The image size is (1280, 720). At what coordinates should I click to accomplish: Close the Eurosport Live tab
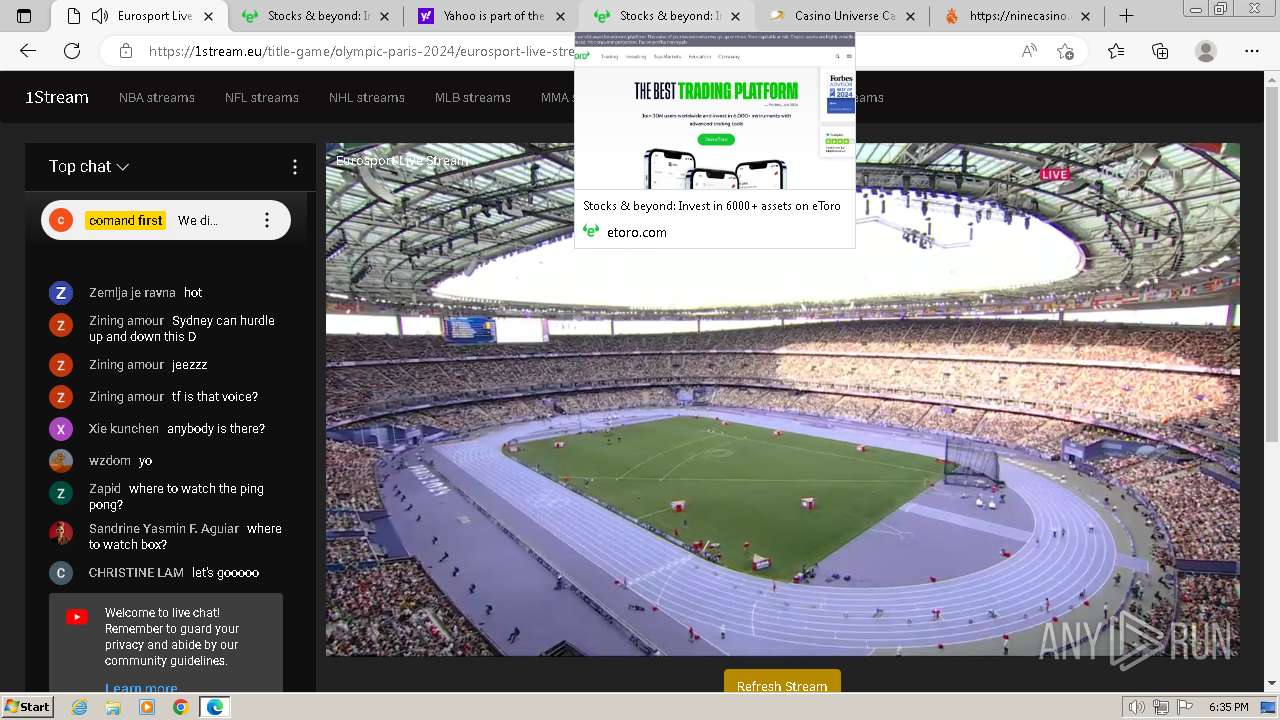tap(208, 16)
